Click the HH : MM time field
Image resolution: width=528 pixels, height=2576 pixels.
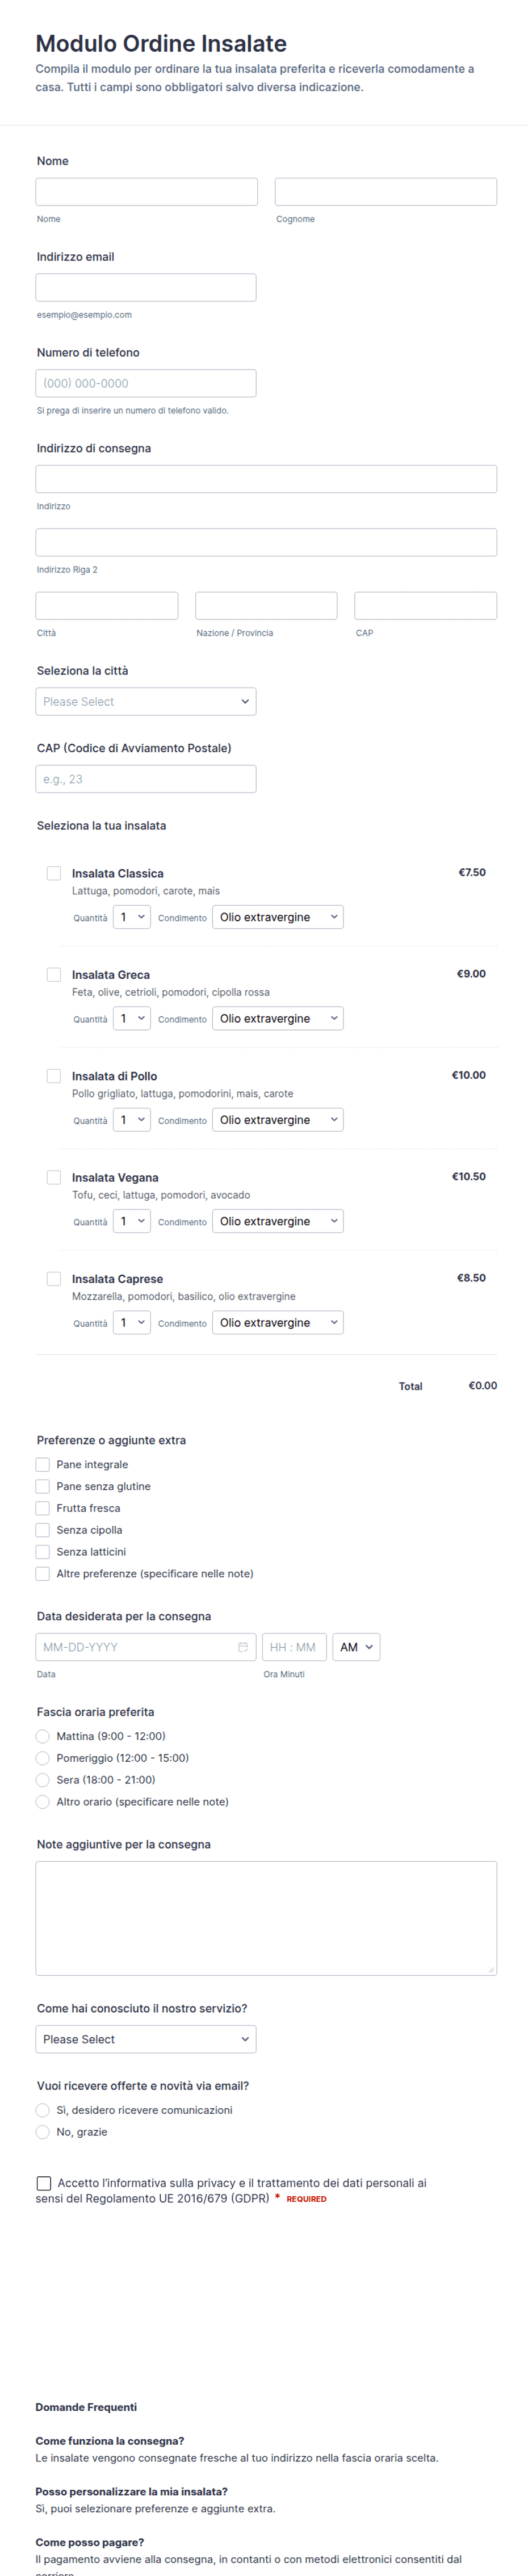293,1647
